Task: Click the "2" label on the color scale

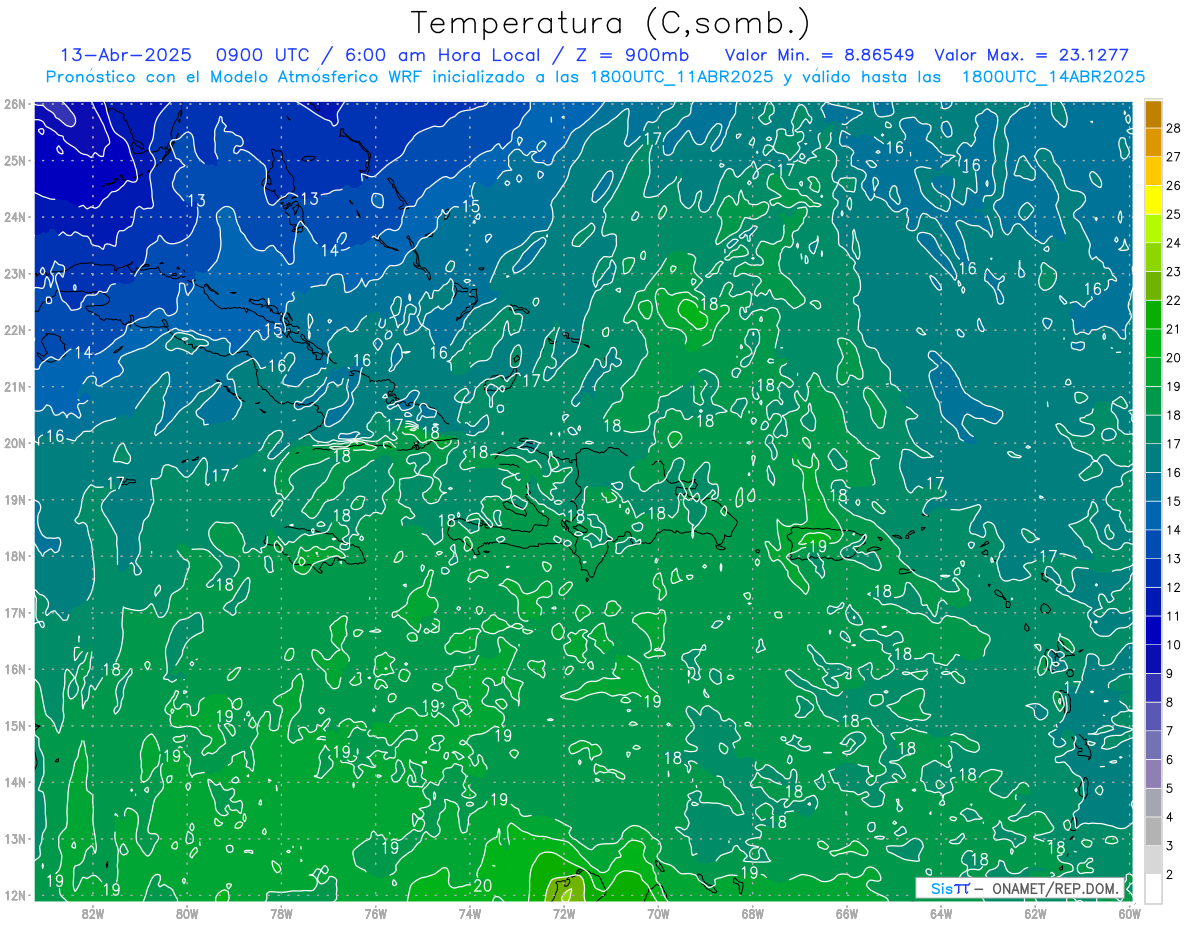Action: pos(1169,874)
